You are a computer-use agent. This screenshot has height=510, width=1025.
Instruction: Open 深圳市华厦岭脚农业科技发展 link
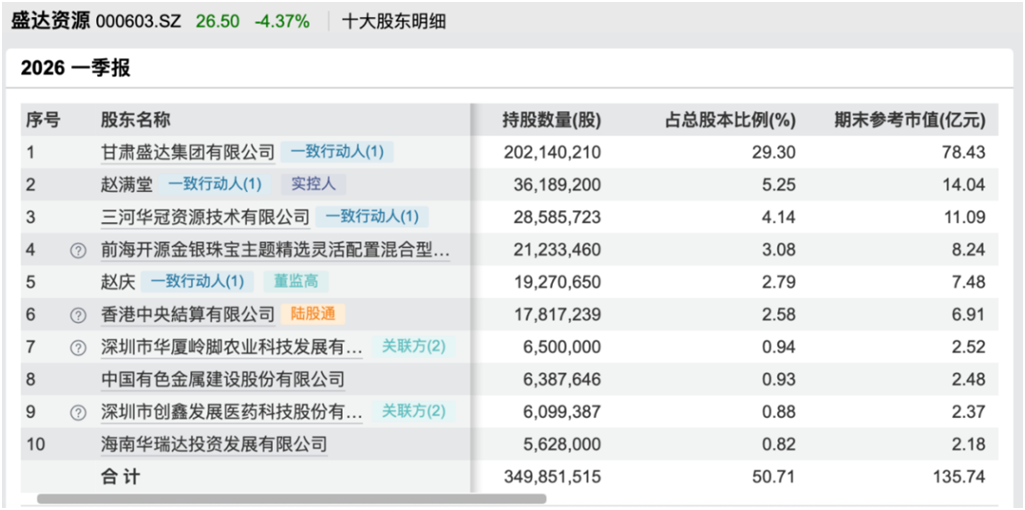point(231,347)
